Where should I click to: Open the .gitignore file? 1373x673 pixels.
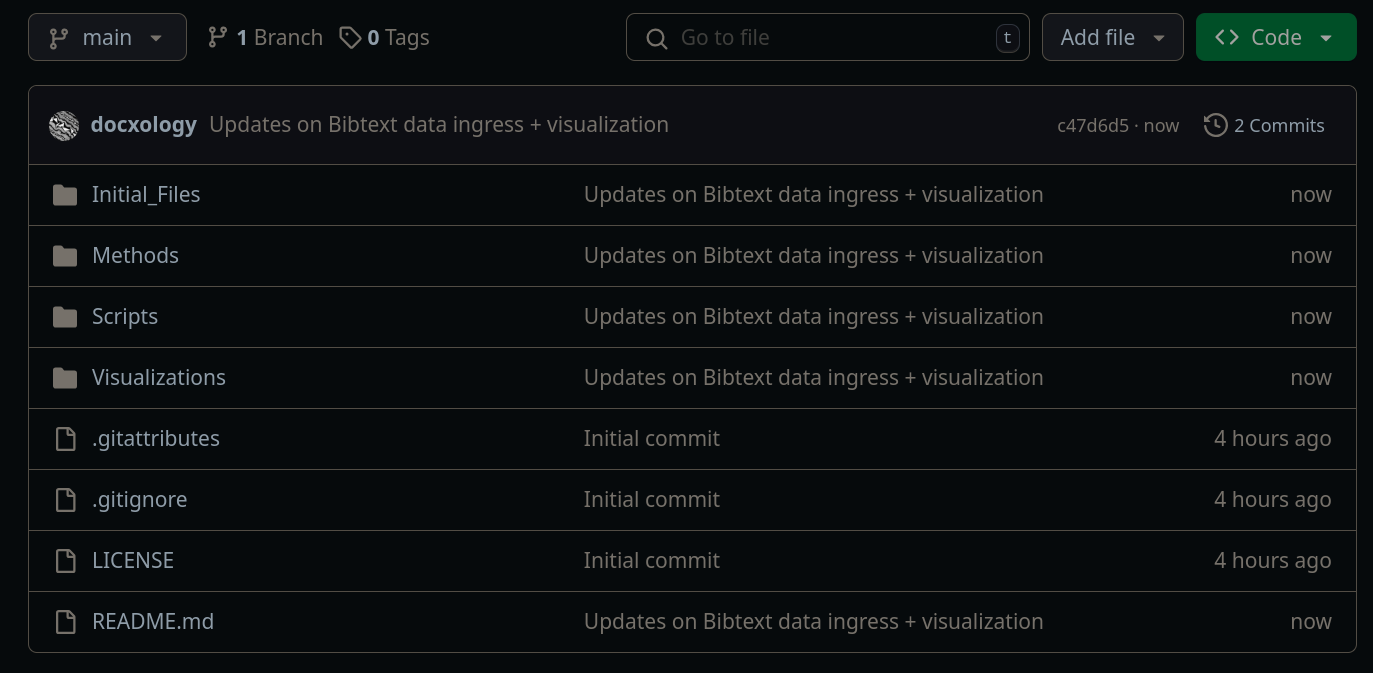point(139,500)
